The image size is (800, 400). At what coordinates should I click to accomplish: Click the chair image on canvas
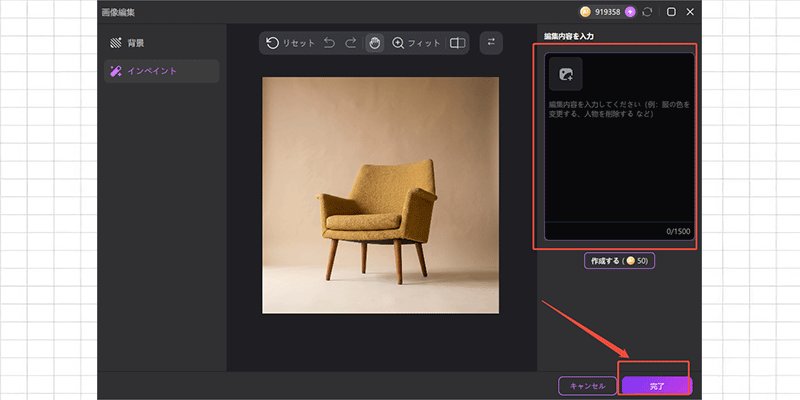[381, 195]
